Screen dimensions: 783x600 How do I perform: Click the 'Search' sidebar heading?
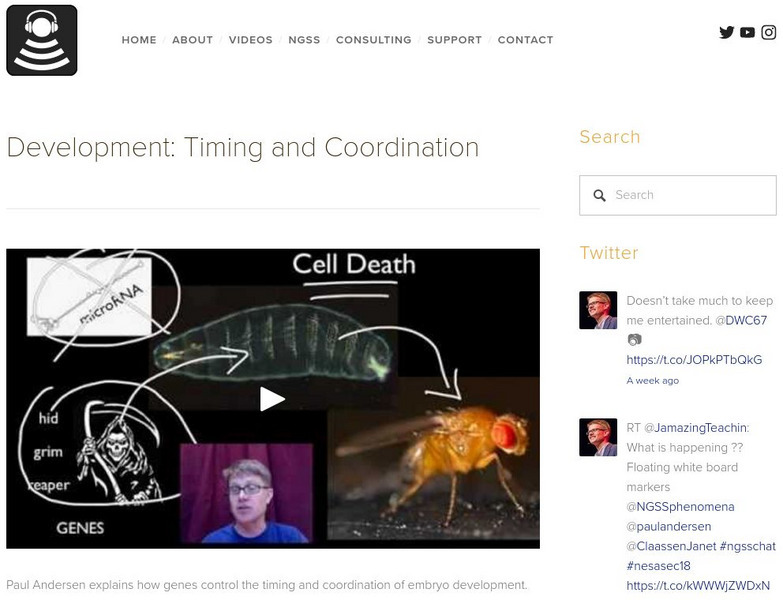pos(610,137)
